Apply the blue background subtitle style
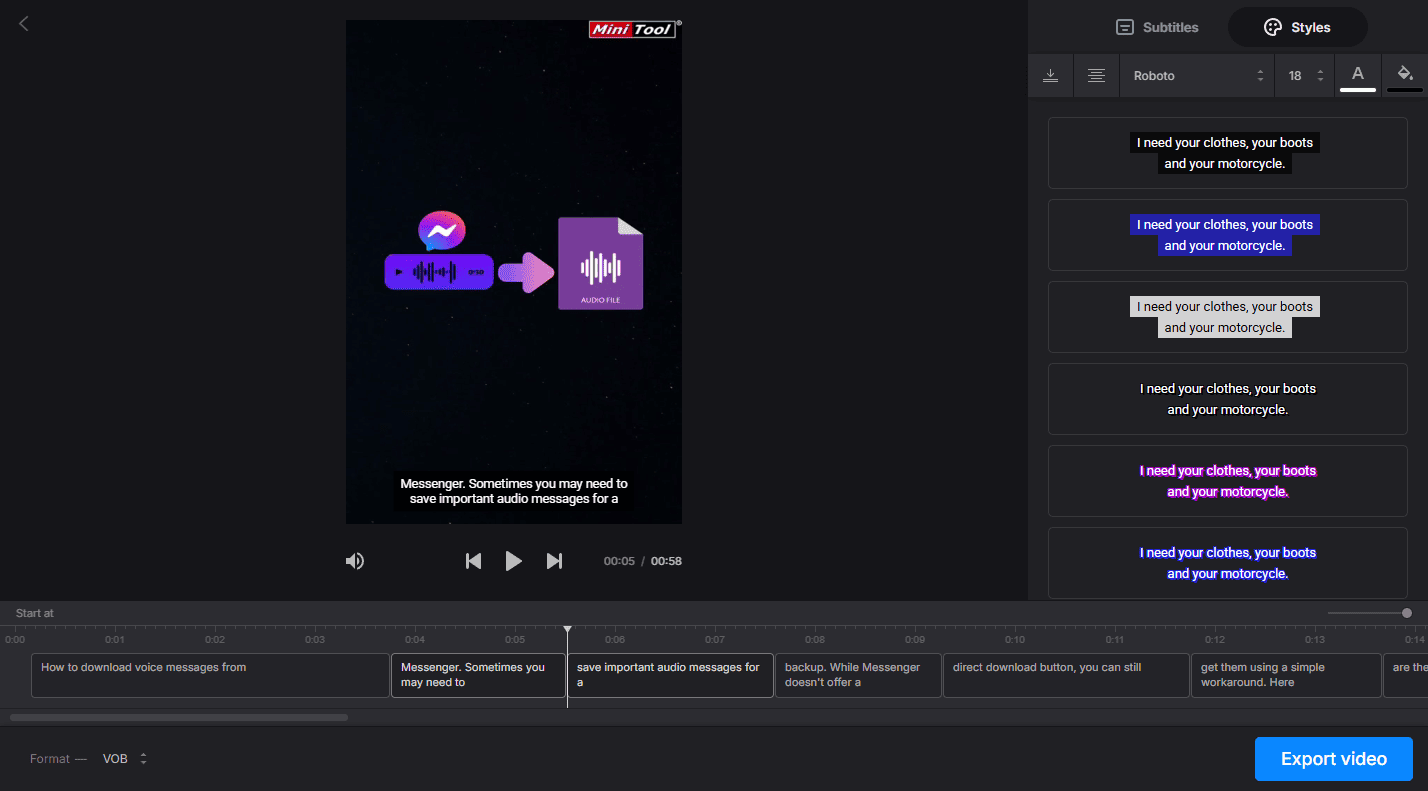 [x=1227, y=235]
